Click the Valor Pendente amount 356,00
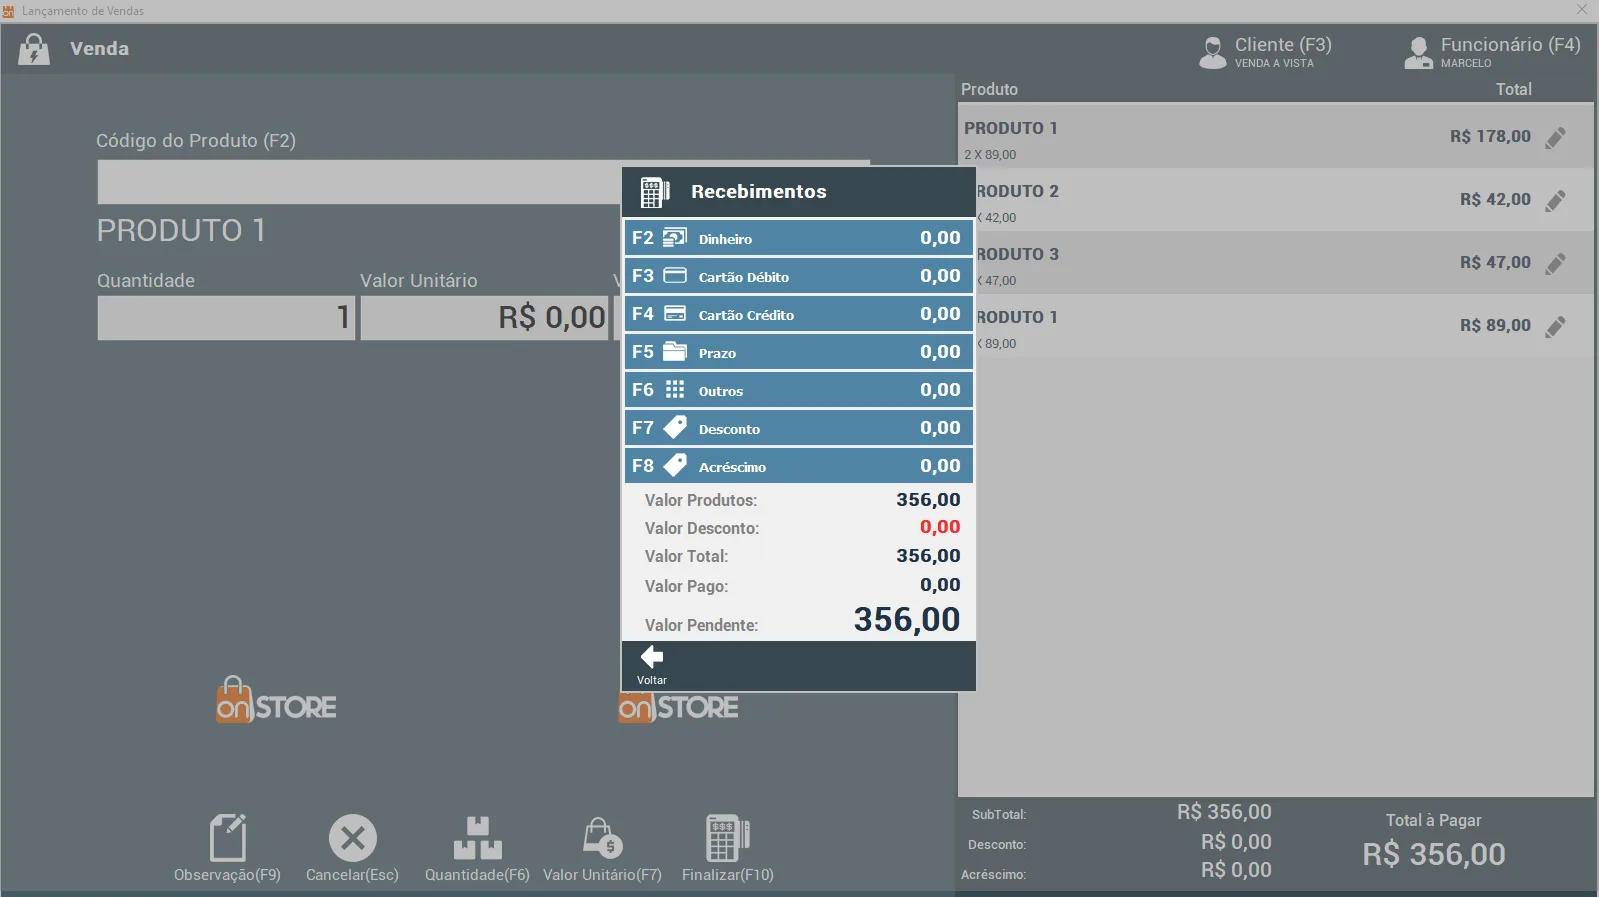The height and width of the screenshot is (897, 1599). (907, 620)
